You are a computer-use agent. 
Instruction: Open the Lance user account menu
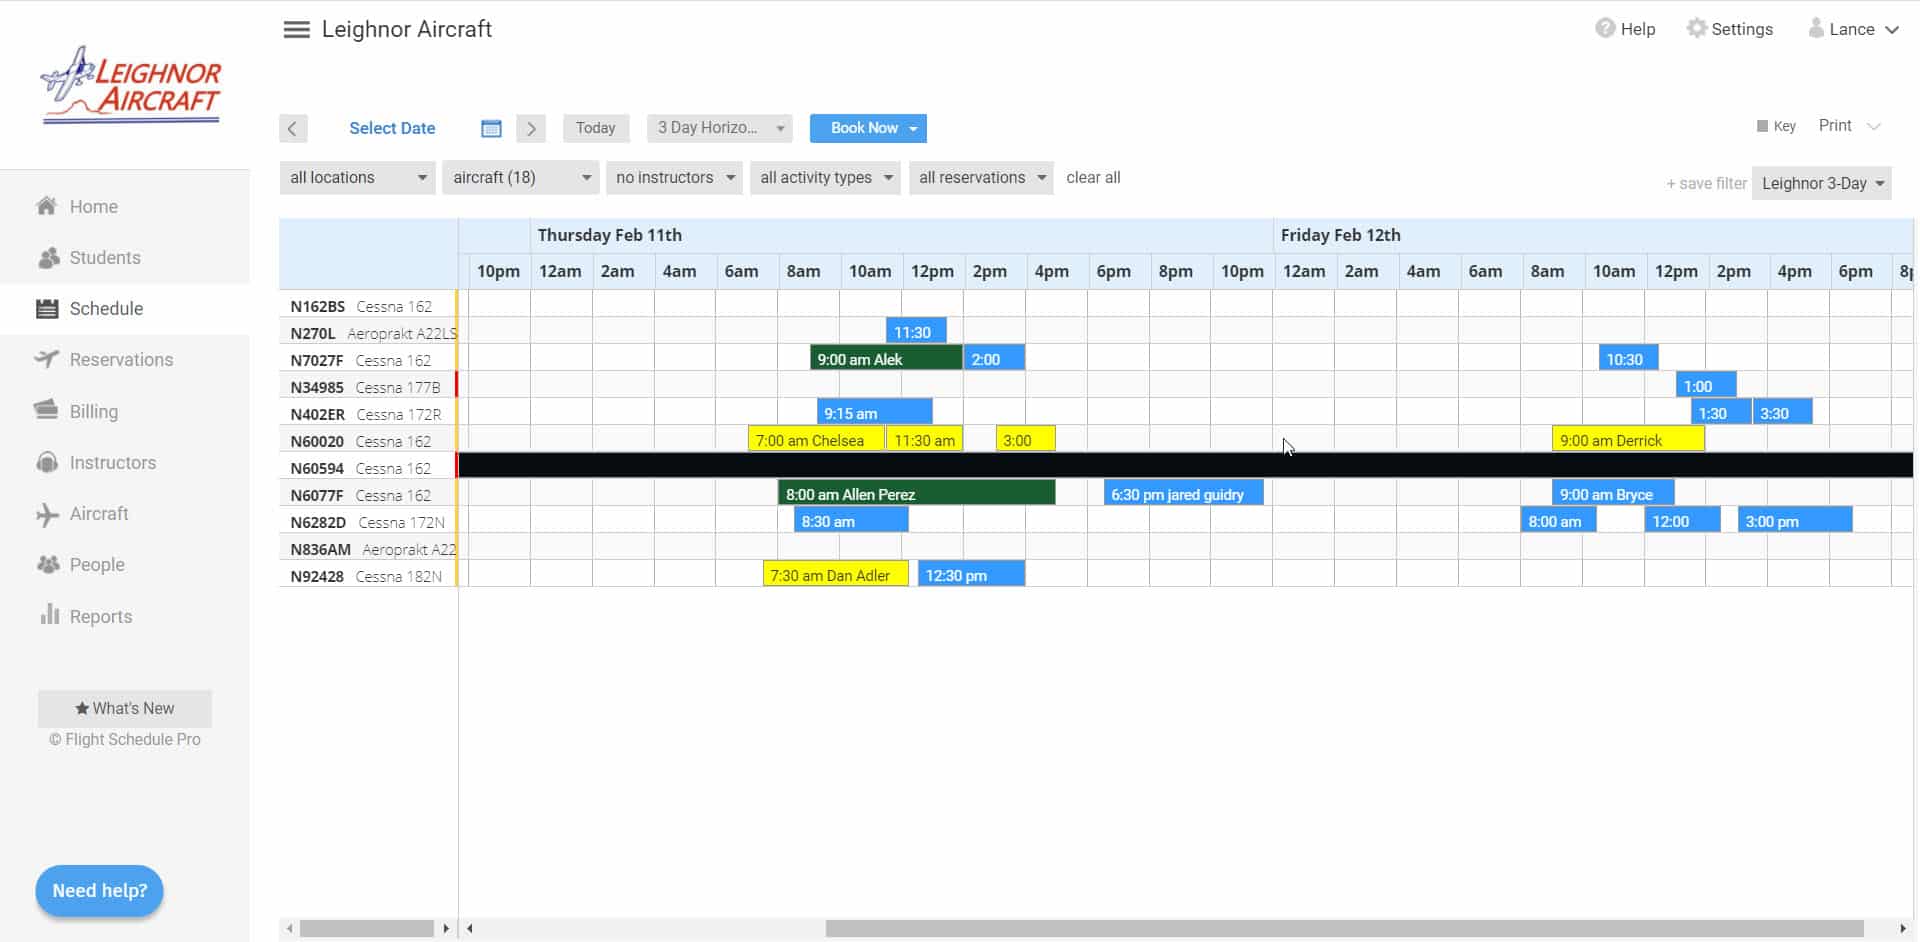click(x=1853, y=29)
